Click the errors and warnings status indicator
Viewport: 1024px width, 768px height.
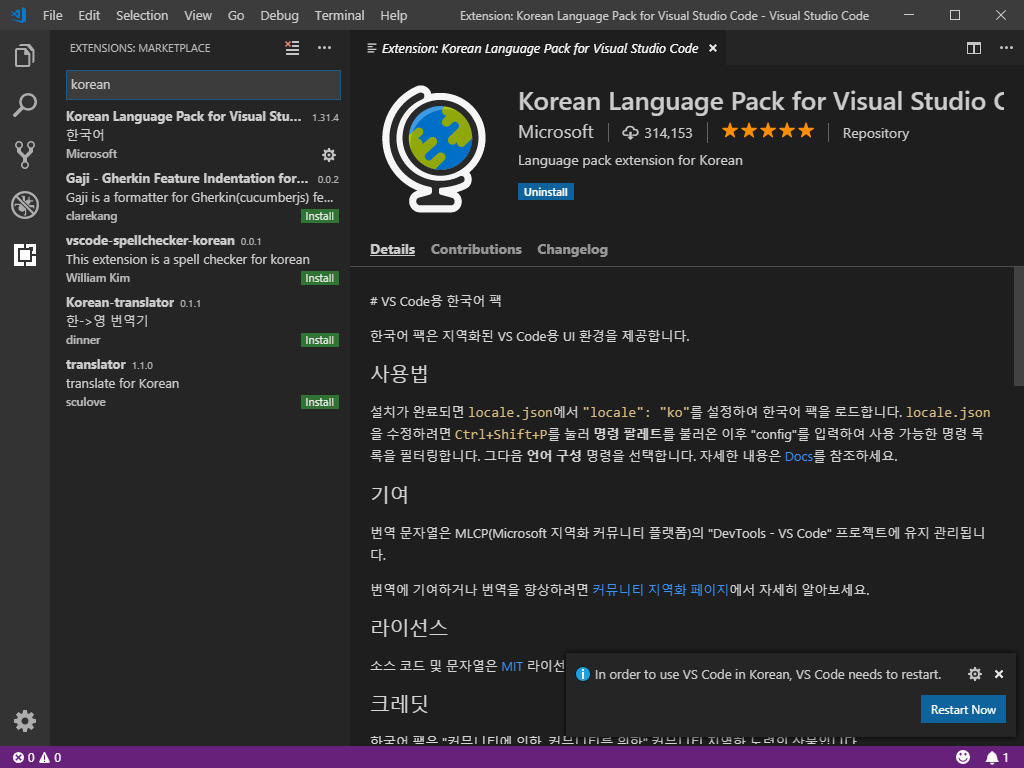click(x=37, y=758)
